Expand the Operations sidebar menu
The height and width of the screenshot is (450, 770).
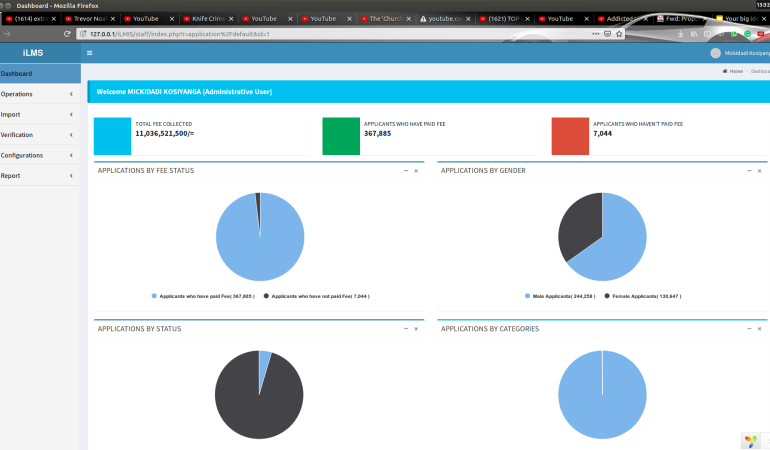click(40, 94)
